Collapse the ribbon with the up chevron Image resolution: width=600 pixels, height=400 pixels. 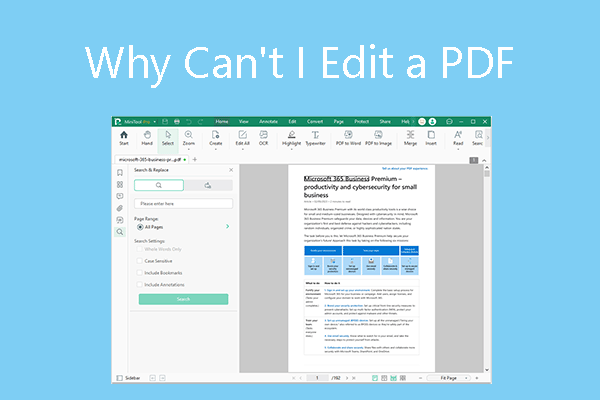point(484,160)
